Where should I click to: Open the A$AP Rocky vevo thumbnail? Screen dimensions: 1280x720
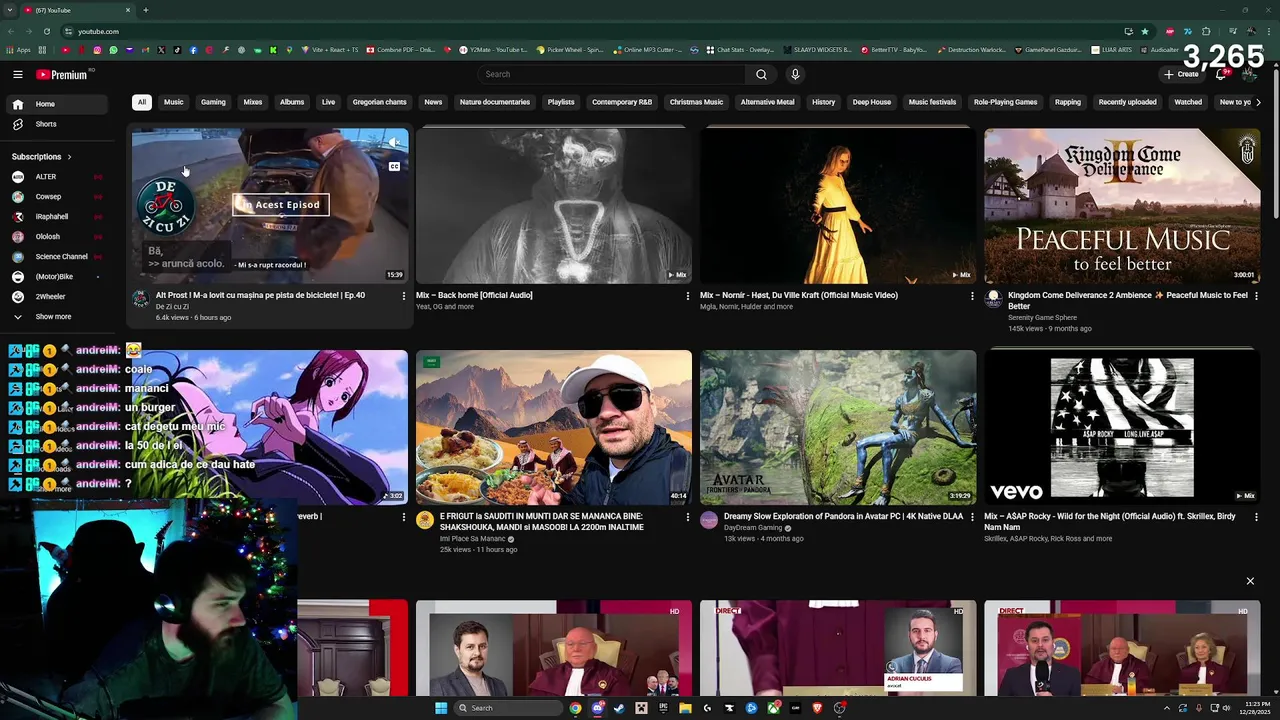[x=1122, y=427]
